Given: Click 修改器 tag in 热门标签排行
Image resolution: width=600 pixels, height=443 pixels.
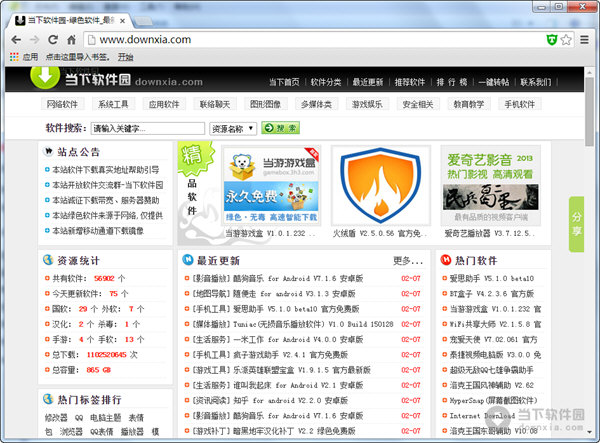Looking at the screenshot, I should (x=56, y=418).
